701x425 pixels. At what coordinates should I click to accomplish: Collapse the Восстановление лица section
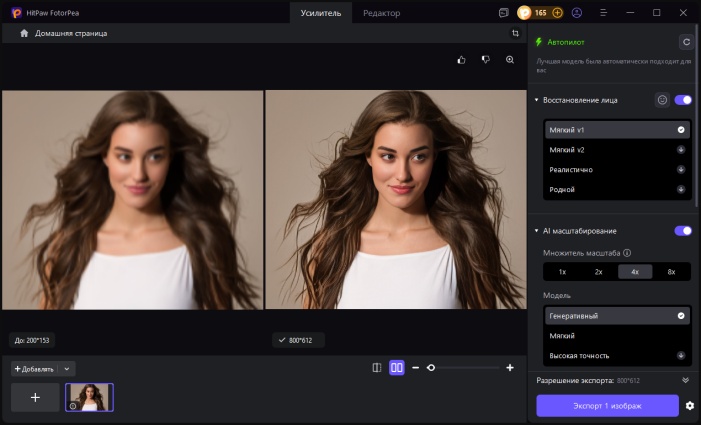537,100
